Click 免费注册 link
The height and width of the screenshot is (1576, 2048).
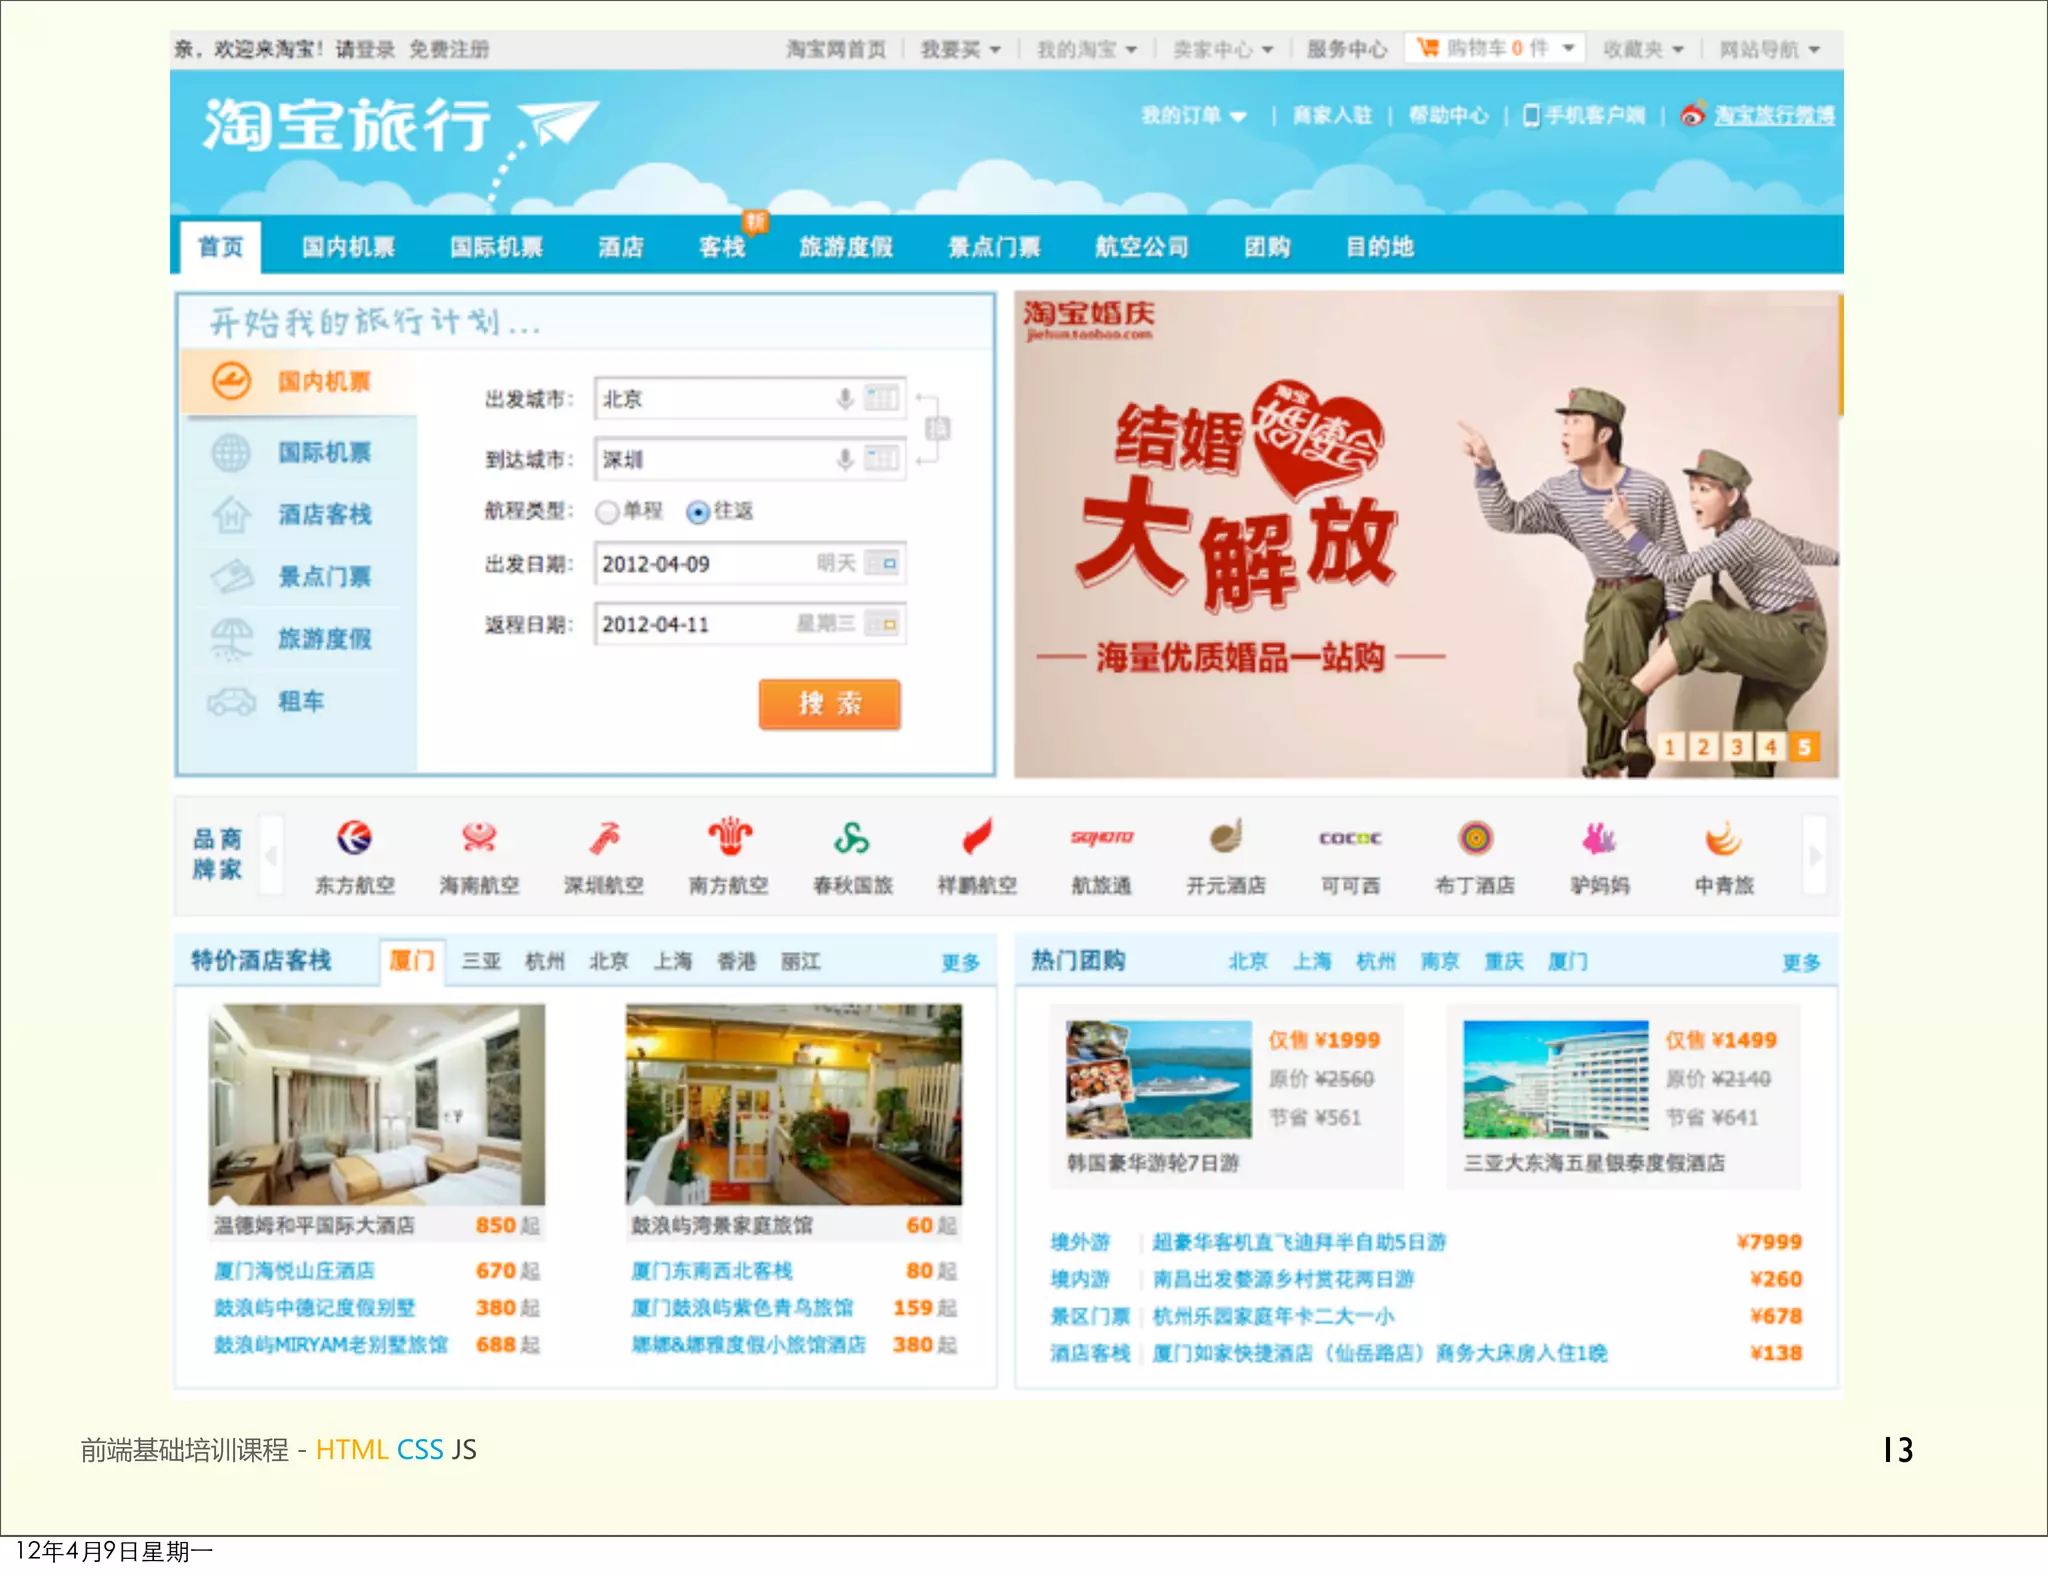(449, 49)
